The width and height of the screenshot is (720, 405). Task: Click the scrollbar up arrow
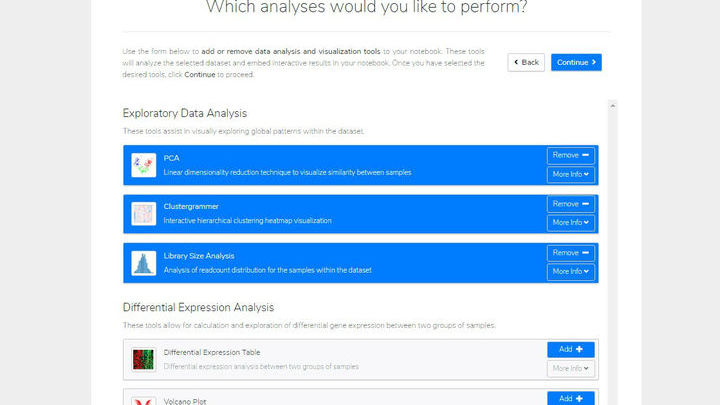pyautogui.click(x=613, y=106)
